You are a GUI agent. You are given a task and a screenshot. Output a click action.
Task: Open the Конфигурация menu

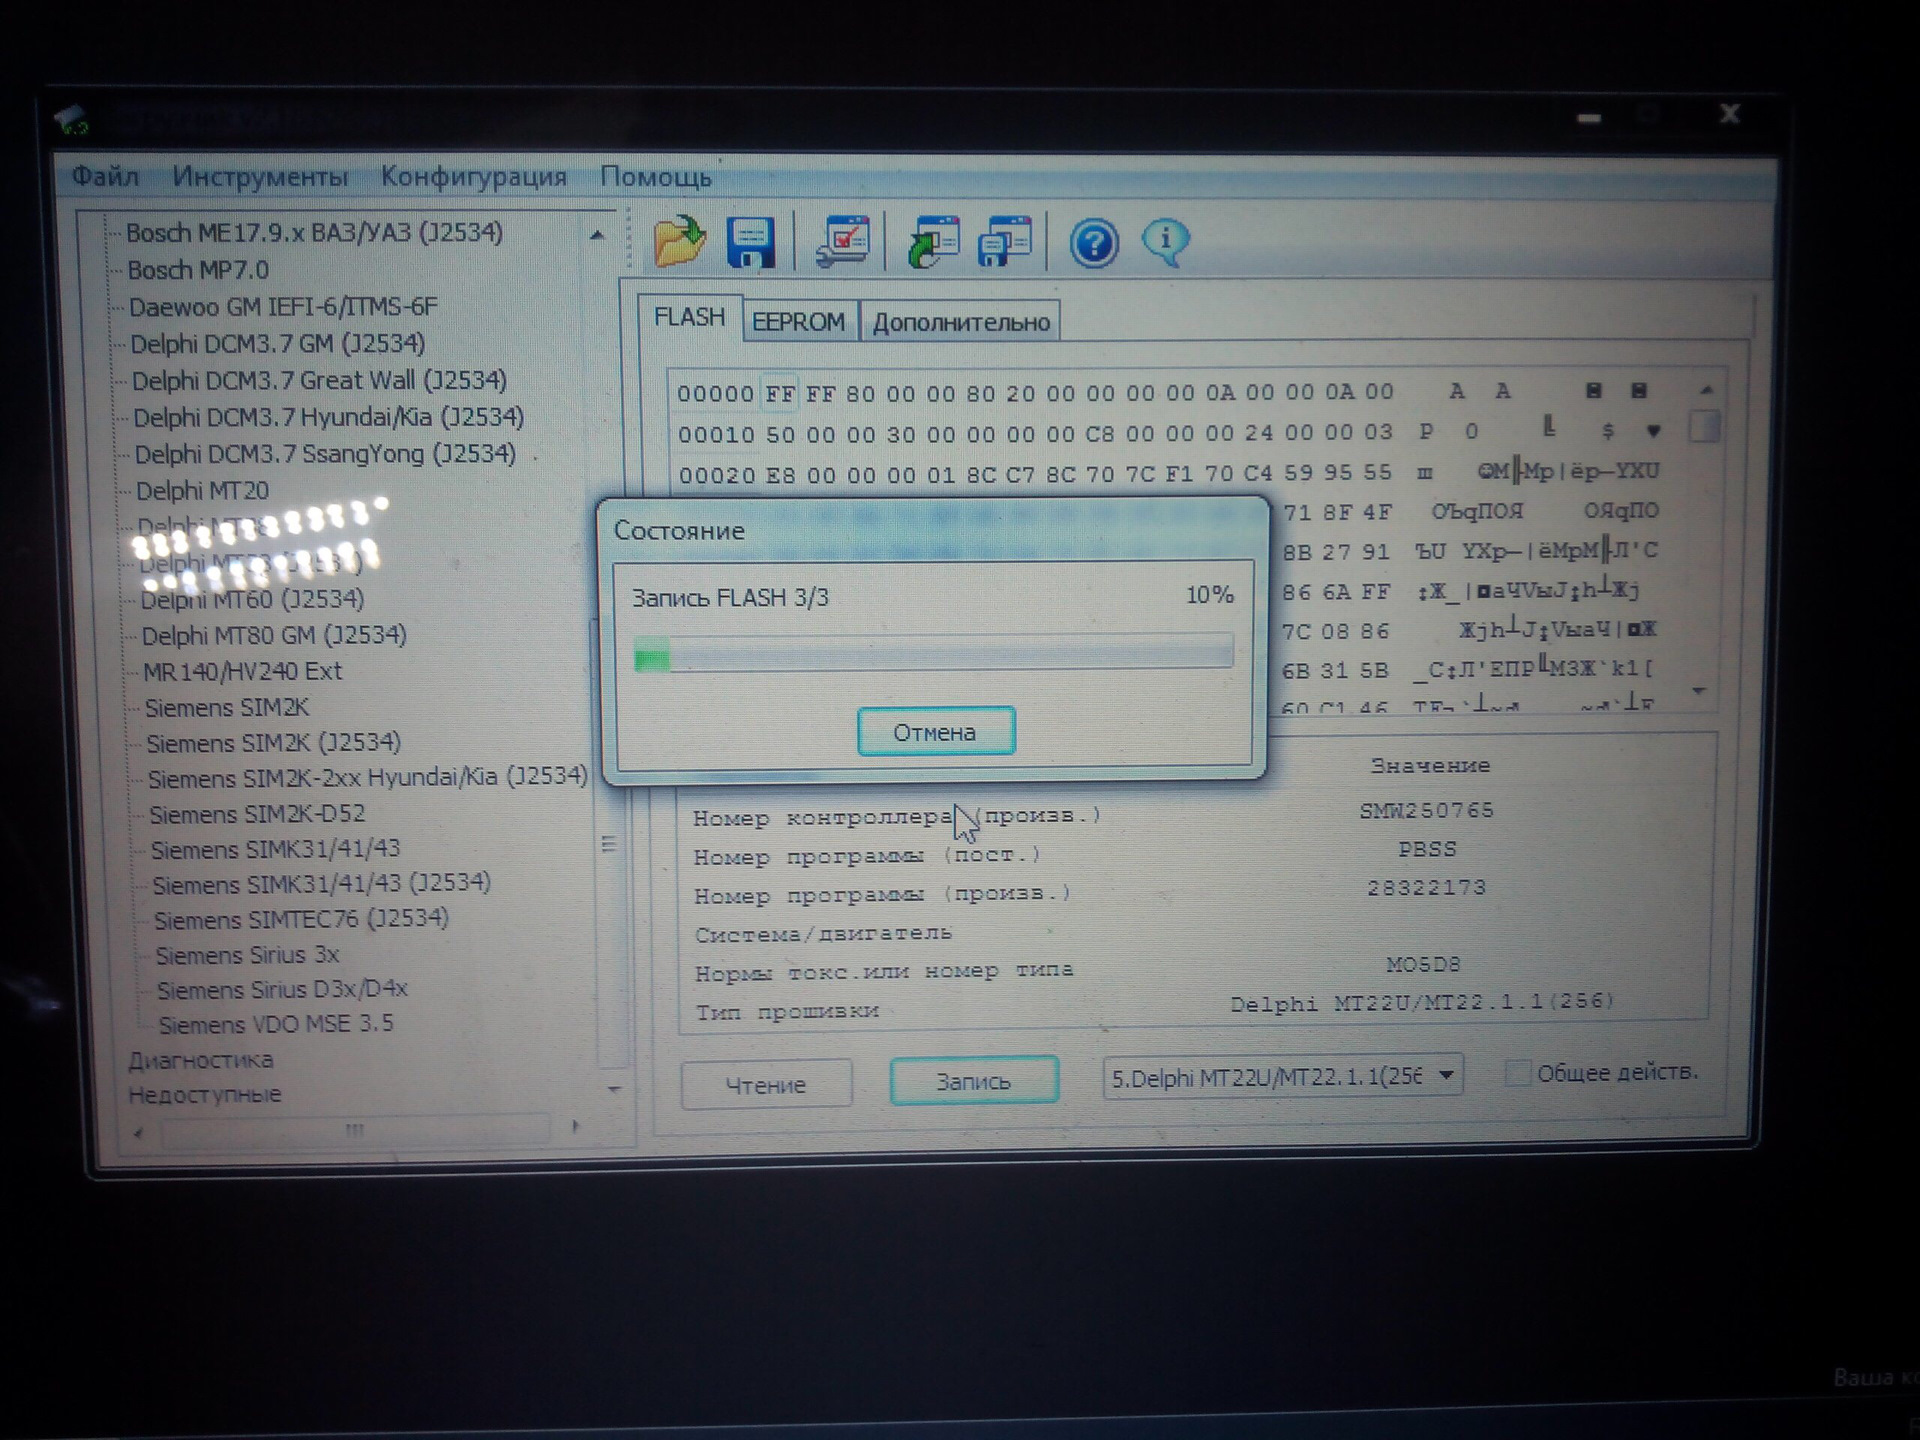(x=473, y=177)
